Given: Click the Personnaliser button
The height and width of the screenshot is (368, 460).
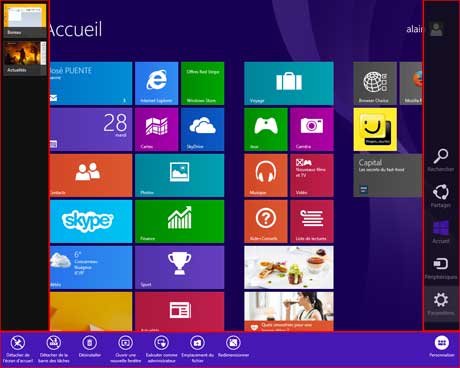Looking at the screenshot, I should (x=442, y=347).
